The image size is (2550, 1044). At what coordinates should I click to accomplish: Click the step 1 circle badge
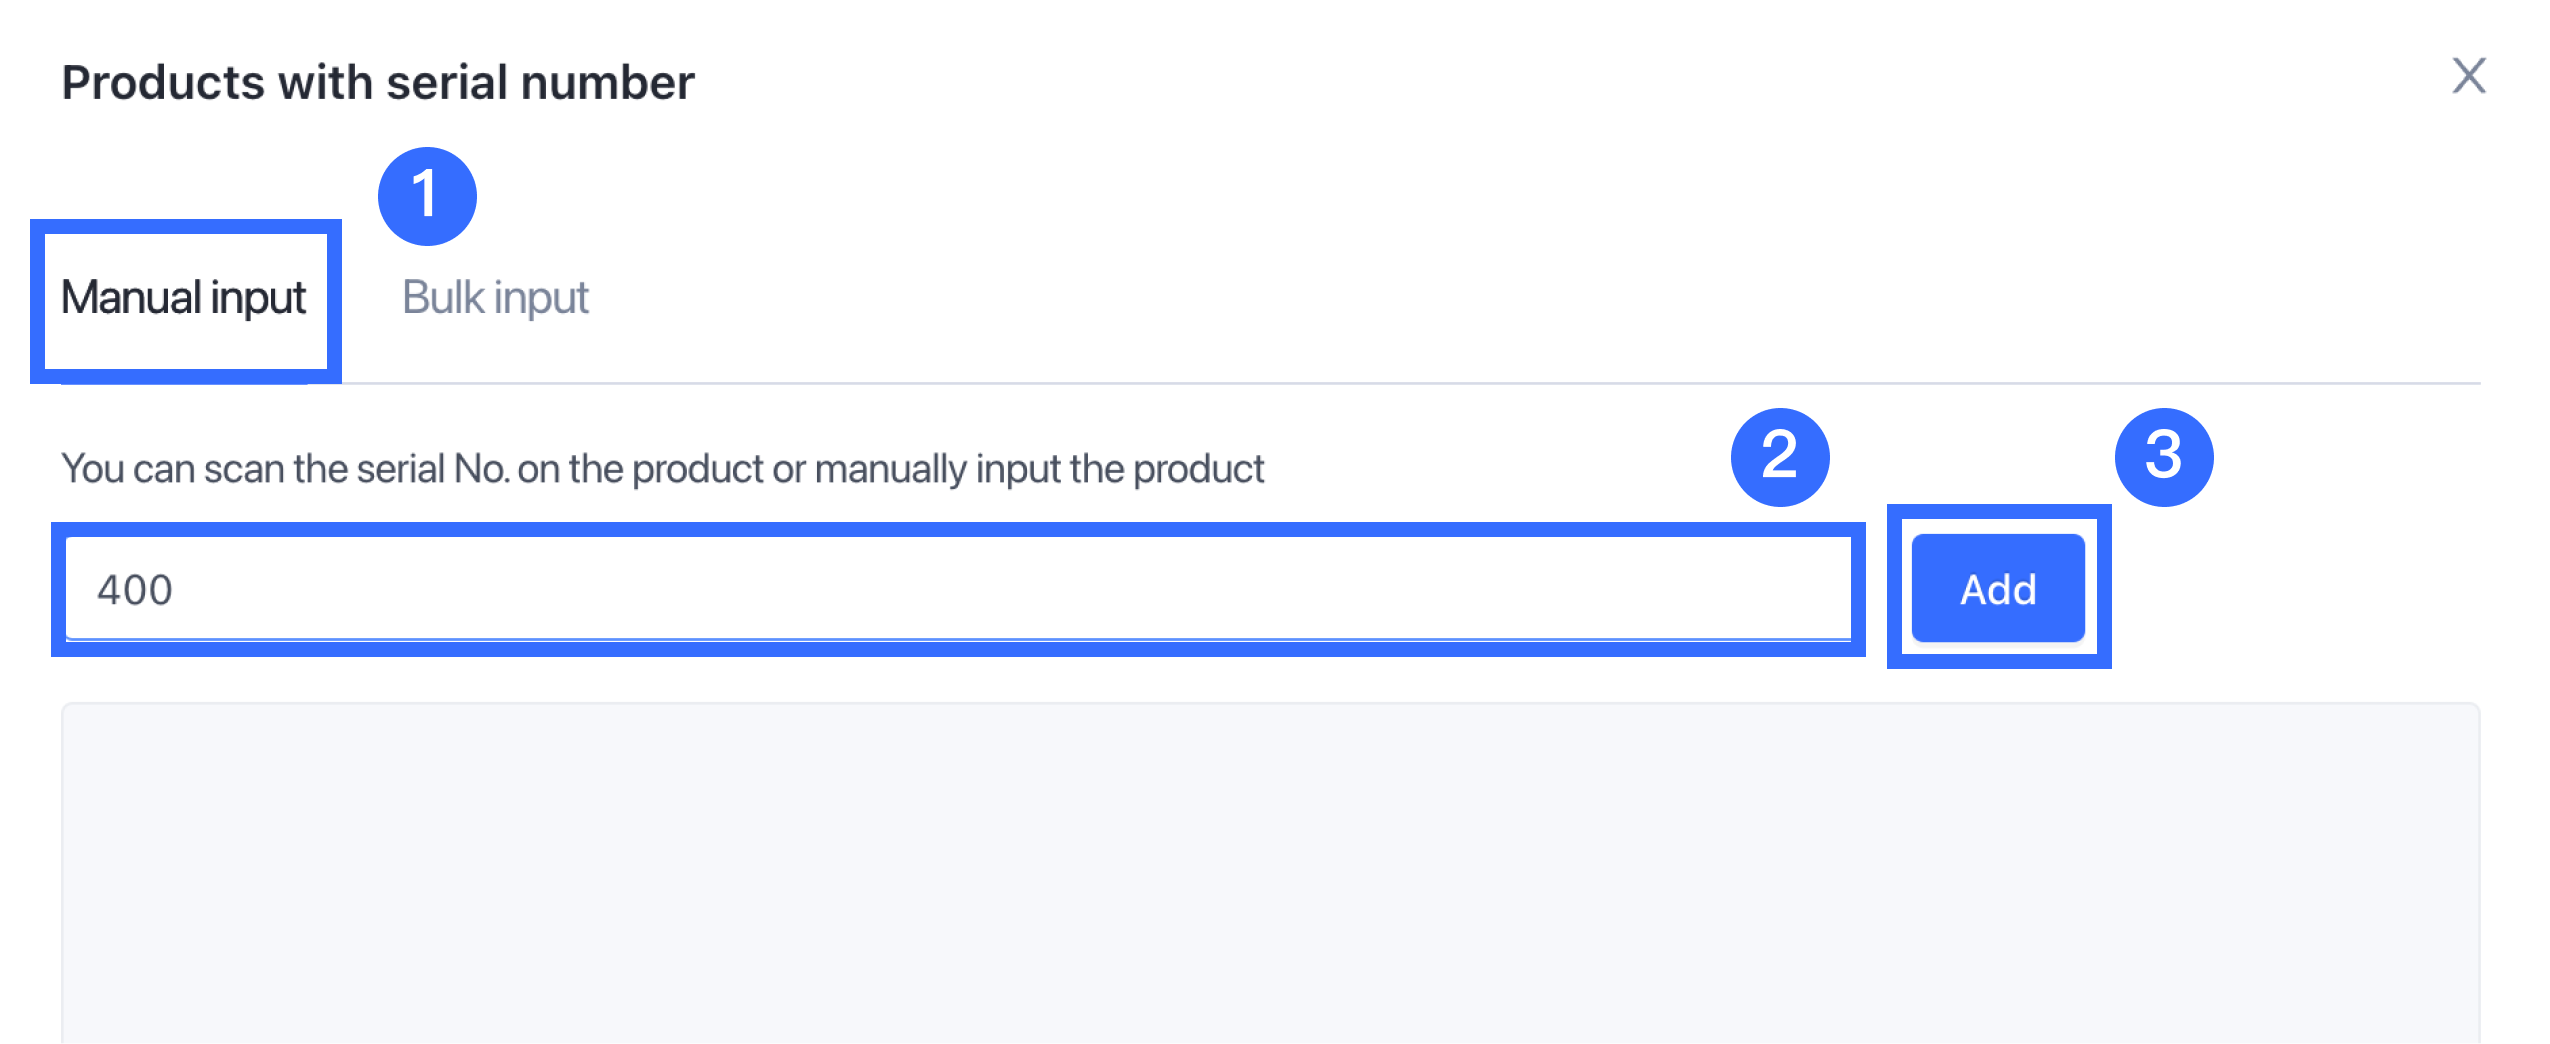click(427, 195)
